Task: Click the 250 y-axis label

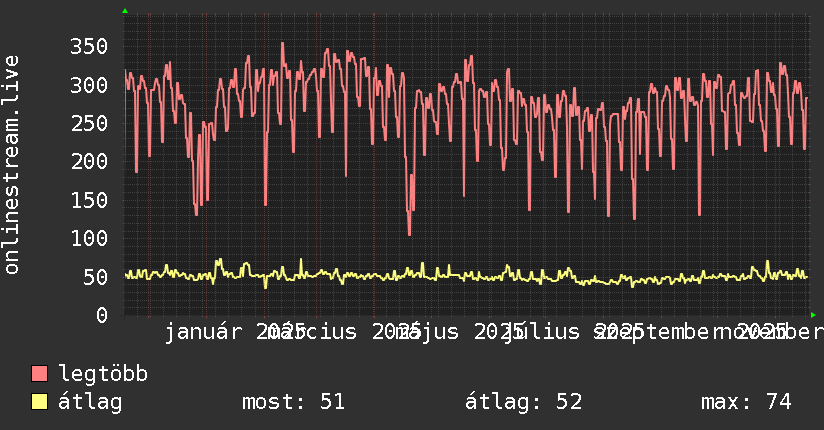Action: 89,124
